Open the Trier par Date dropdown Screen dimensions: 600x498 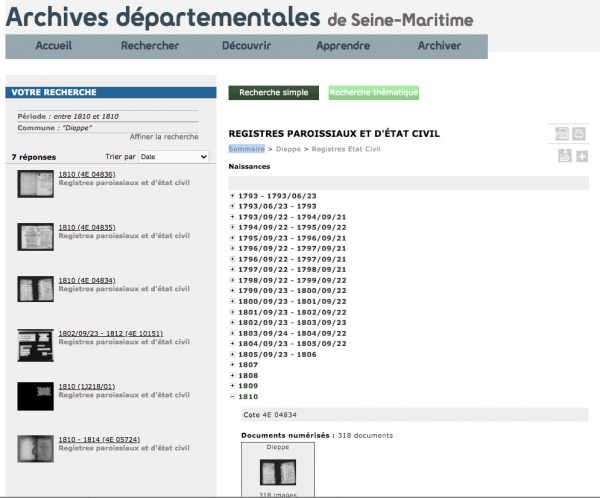[x=173, y=157]
